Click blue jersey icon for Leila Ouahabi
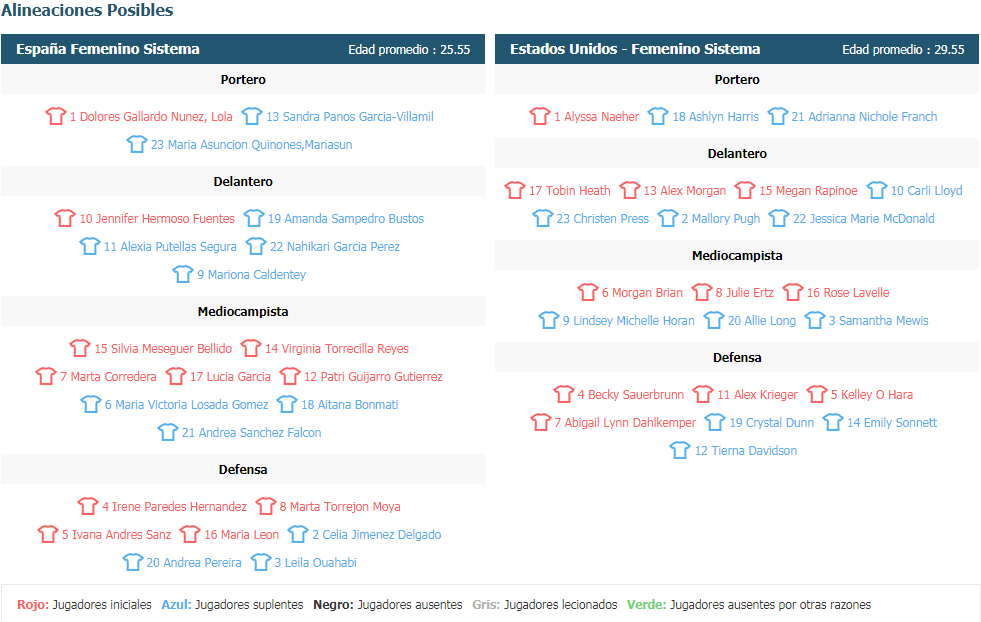 tap(260, 562)
